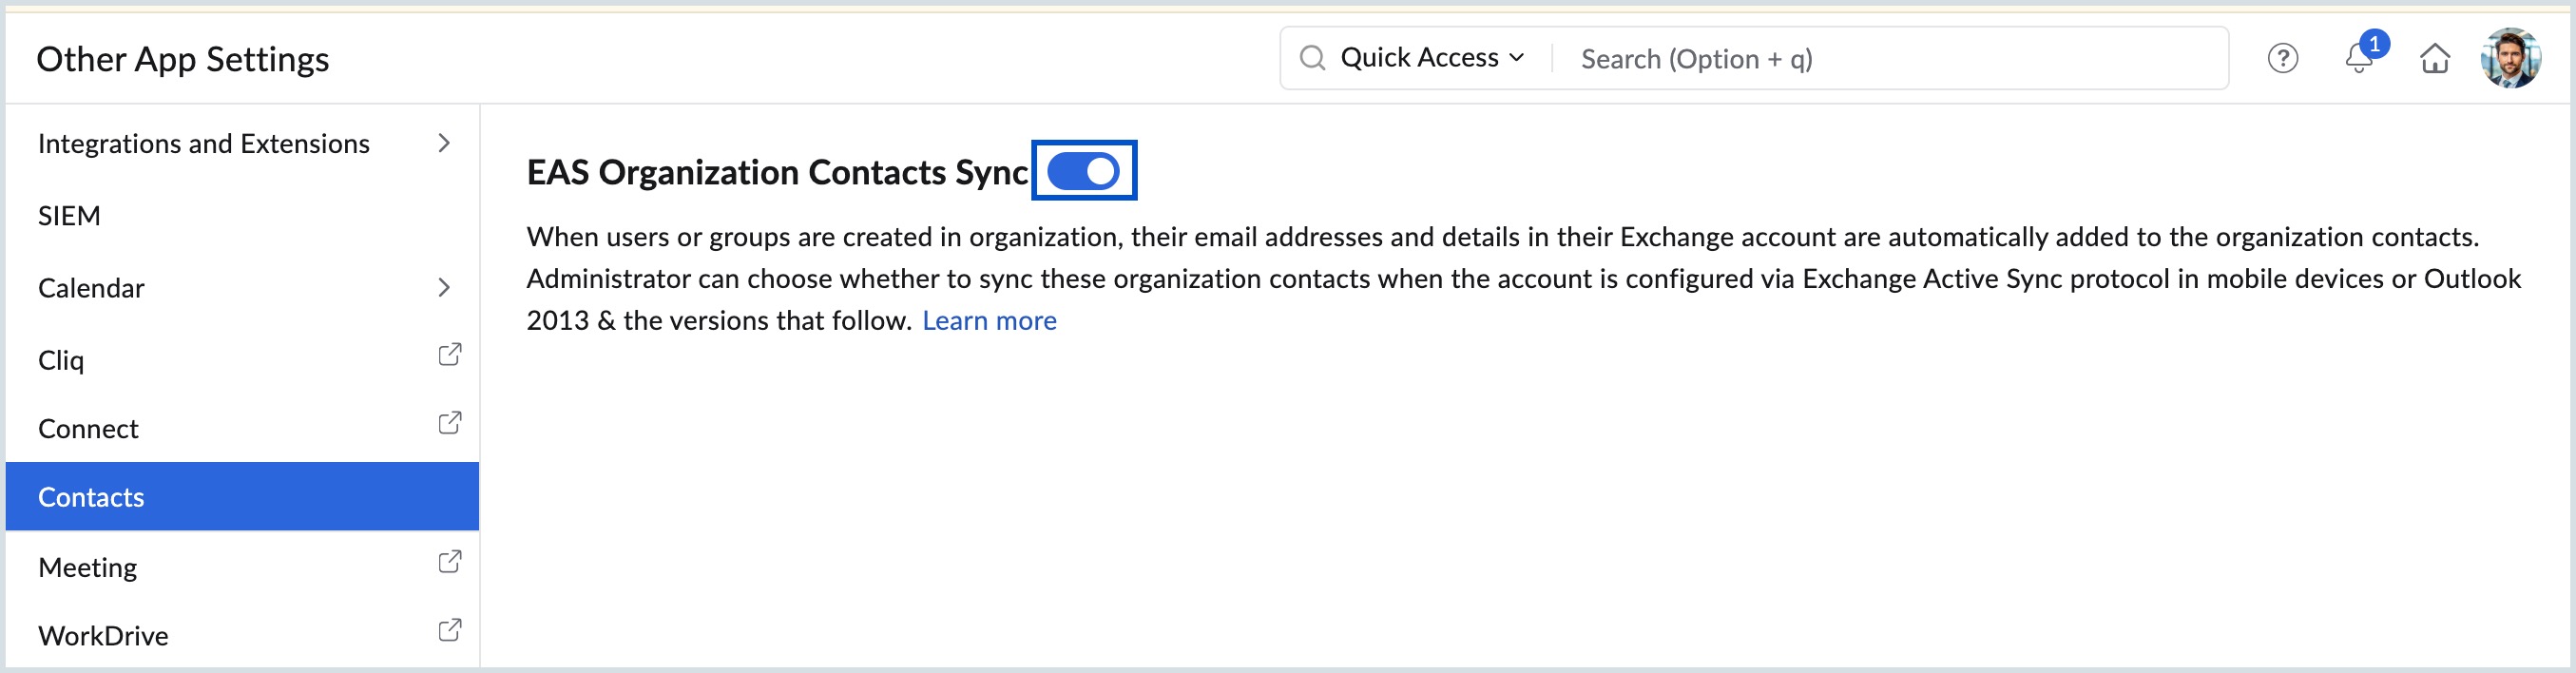Select Meeting in the sidebar
Screen dimensions: 2576x673
point(88,567)
